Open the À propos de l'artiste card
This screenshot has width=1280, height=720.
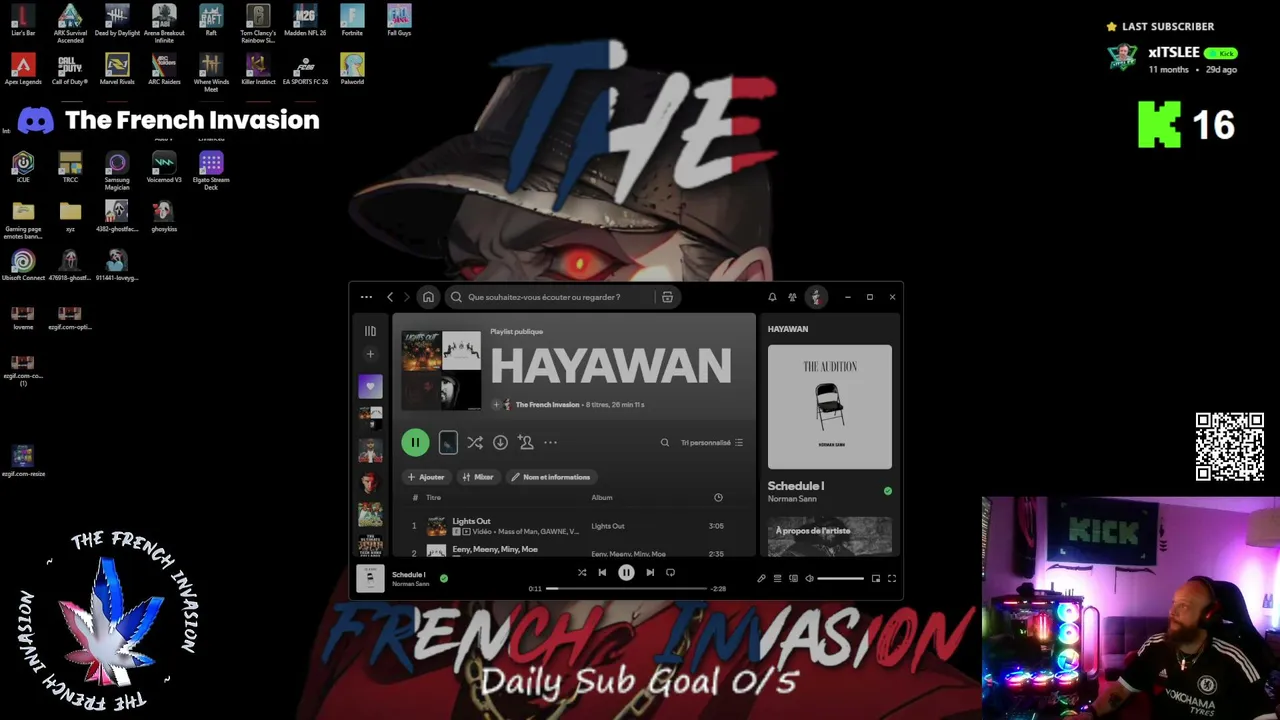[x=830, y=536]
